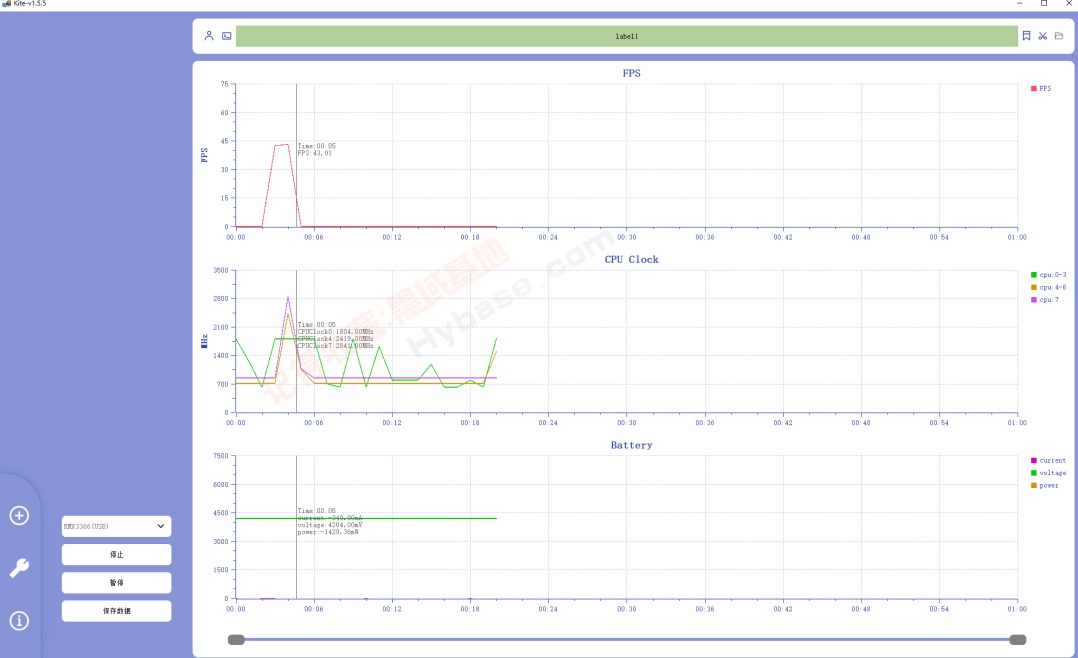Click the user profile icon
This screenshot has height=658, width=1078.
pos(209,36)
